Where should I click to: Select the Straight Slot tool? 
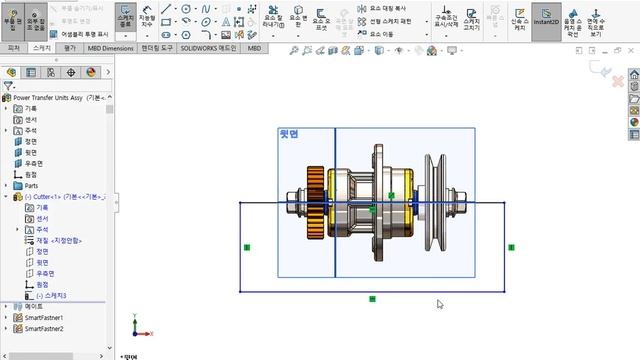pyautogui.click(x=166, y=35)
